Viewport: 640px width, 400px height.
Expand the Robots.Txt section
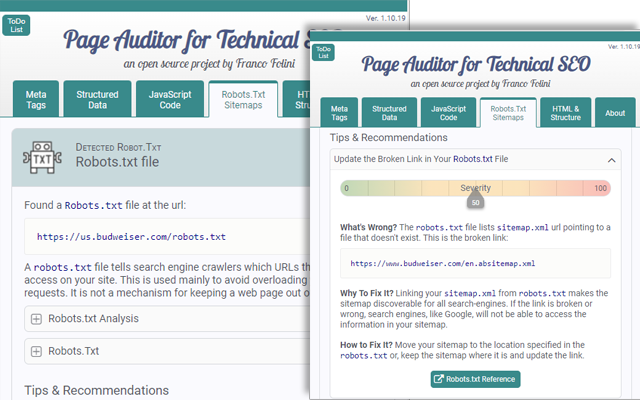point(167,351)
